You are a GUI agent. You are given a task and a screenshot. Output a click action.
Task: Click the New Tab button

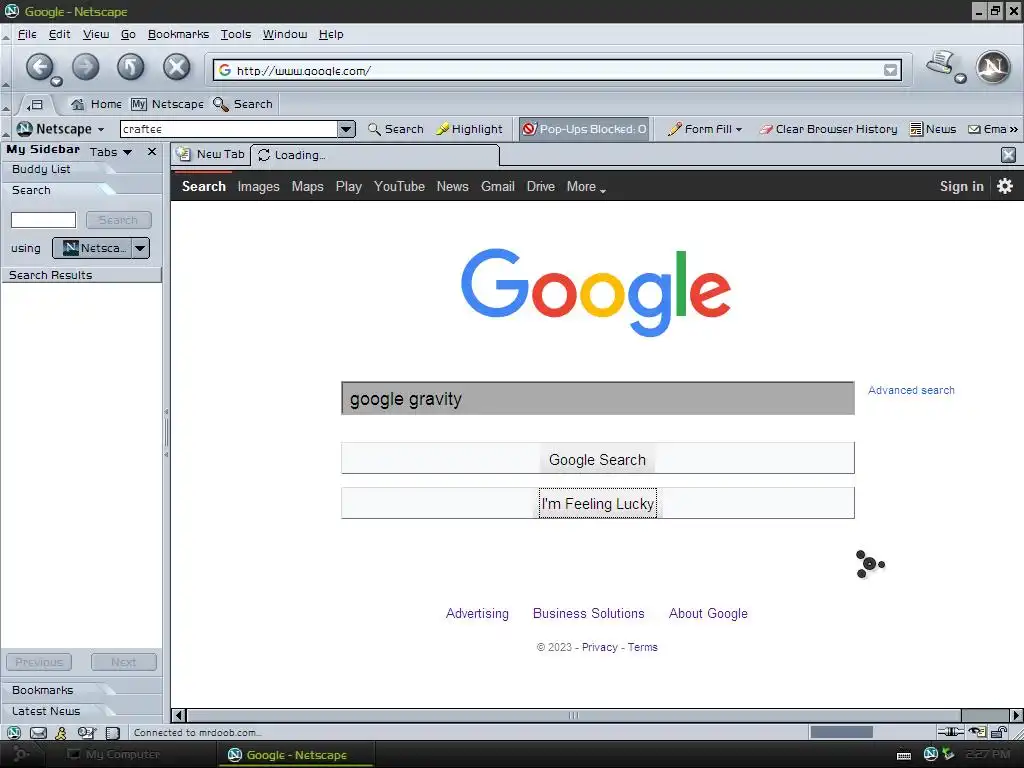point(211,154)
